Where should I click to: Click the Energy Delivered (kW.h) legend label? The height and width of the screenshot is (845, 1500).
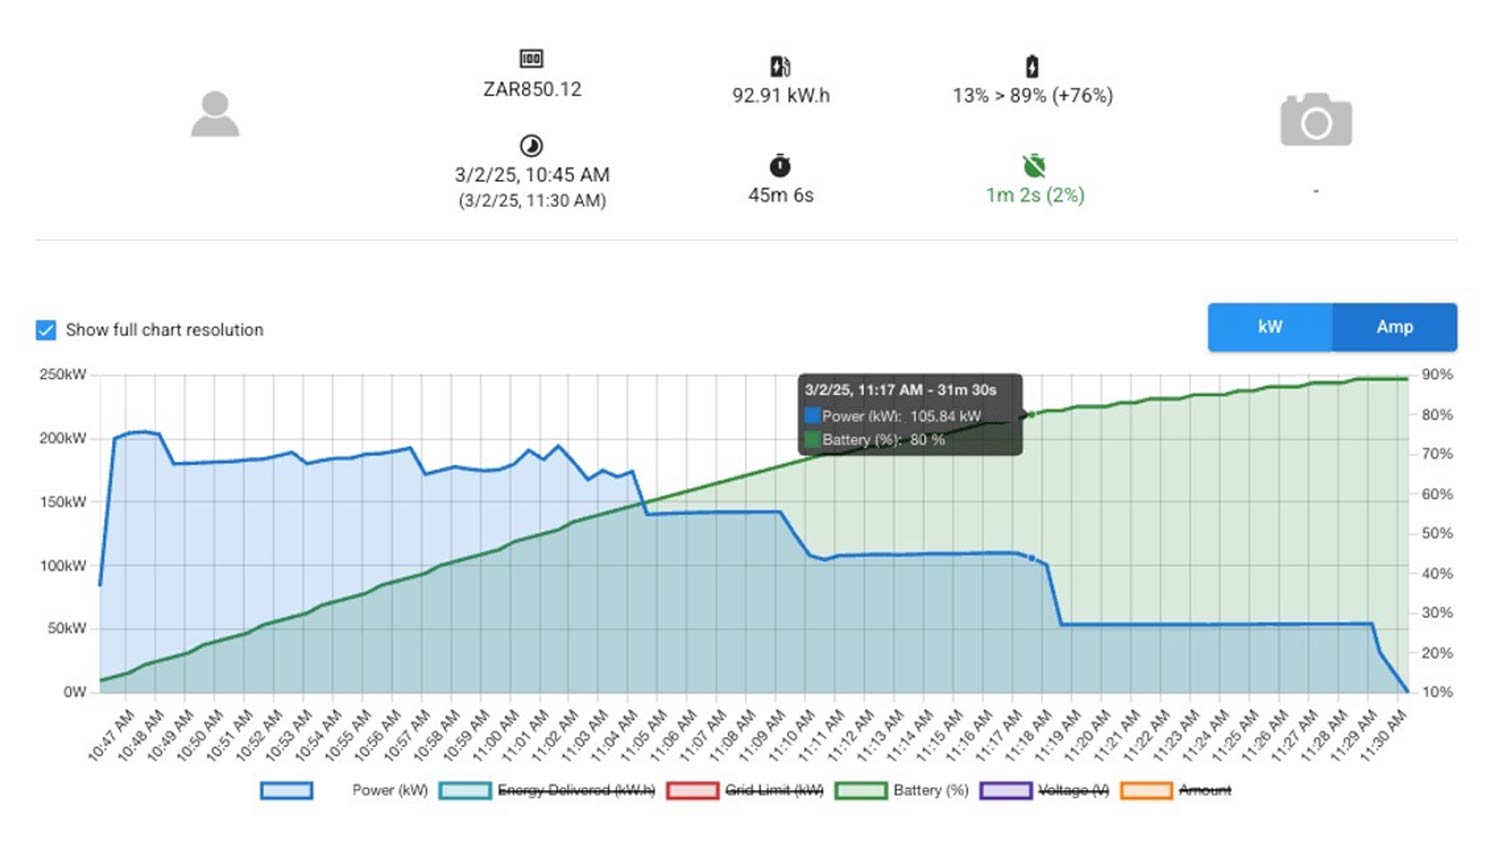click(576, 790)
